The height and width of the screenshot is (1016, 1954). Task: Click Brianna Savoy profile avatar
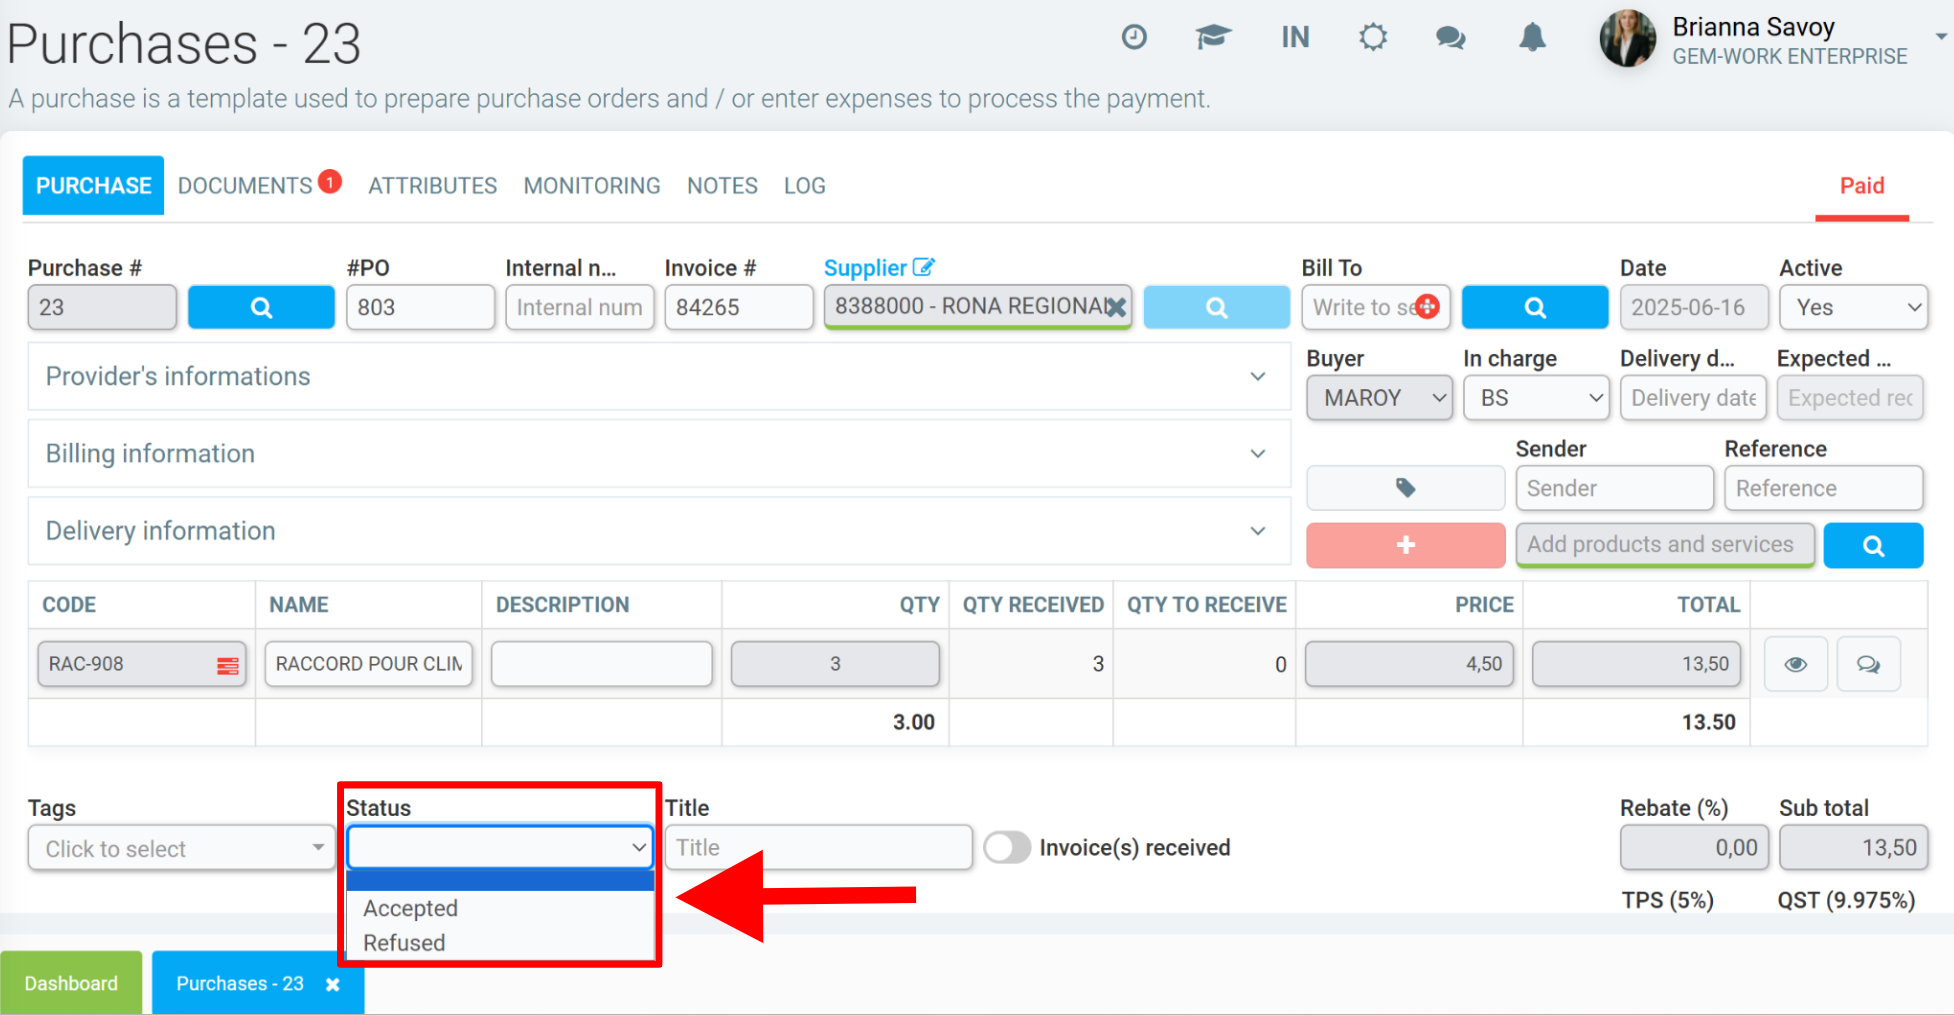point(1628,39)
